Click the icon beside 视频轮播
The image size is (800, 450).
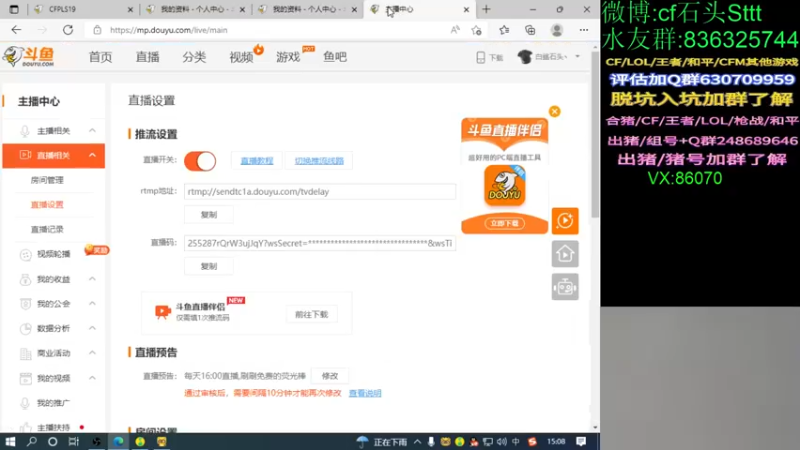click(x=25, y=254)
